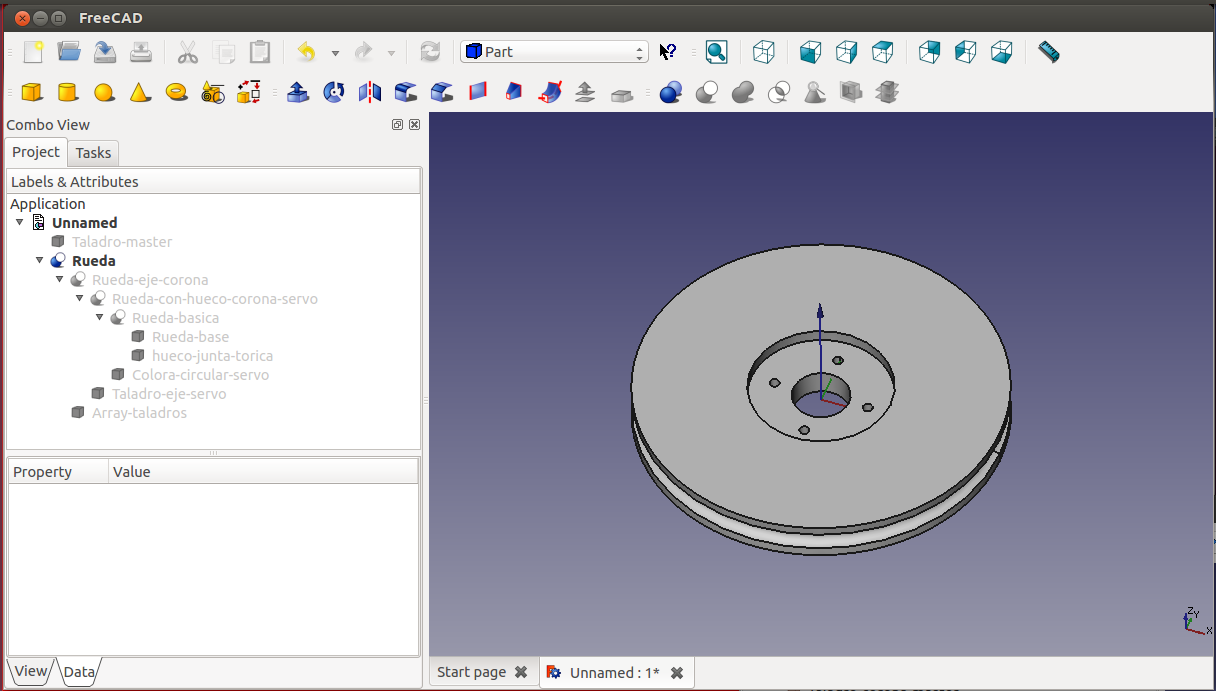The height and width of the screenshot is (691, 1216).
Task: Open the undo history dropdown arrow
Action: click(x=335, y=53)
